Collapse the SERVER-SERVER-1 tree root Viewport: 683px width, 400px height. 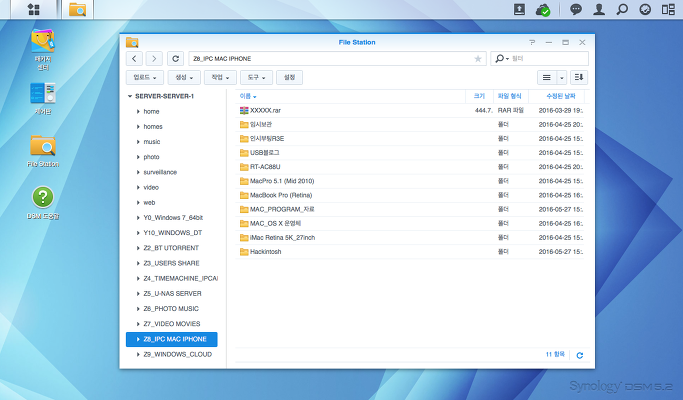(130, 96)
